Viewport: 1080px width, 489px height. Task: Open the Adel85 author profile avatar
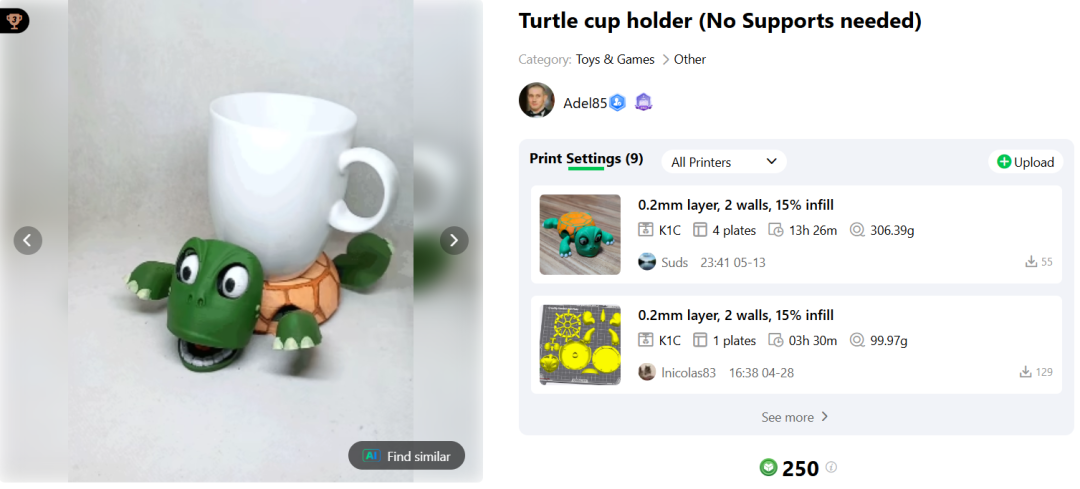click(536, 101)
